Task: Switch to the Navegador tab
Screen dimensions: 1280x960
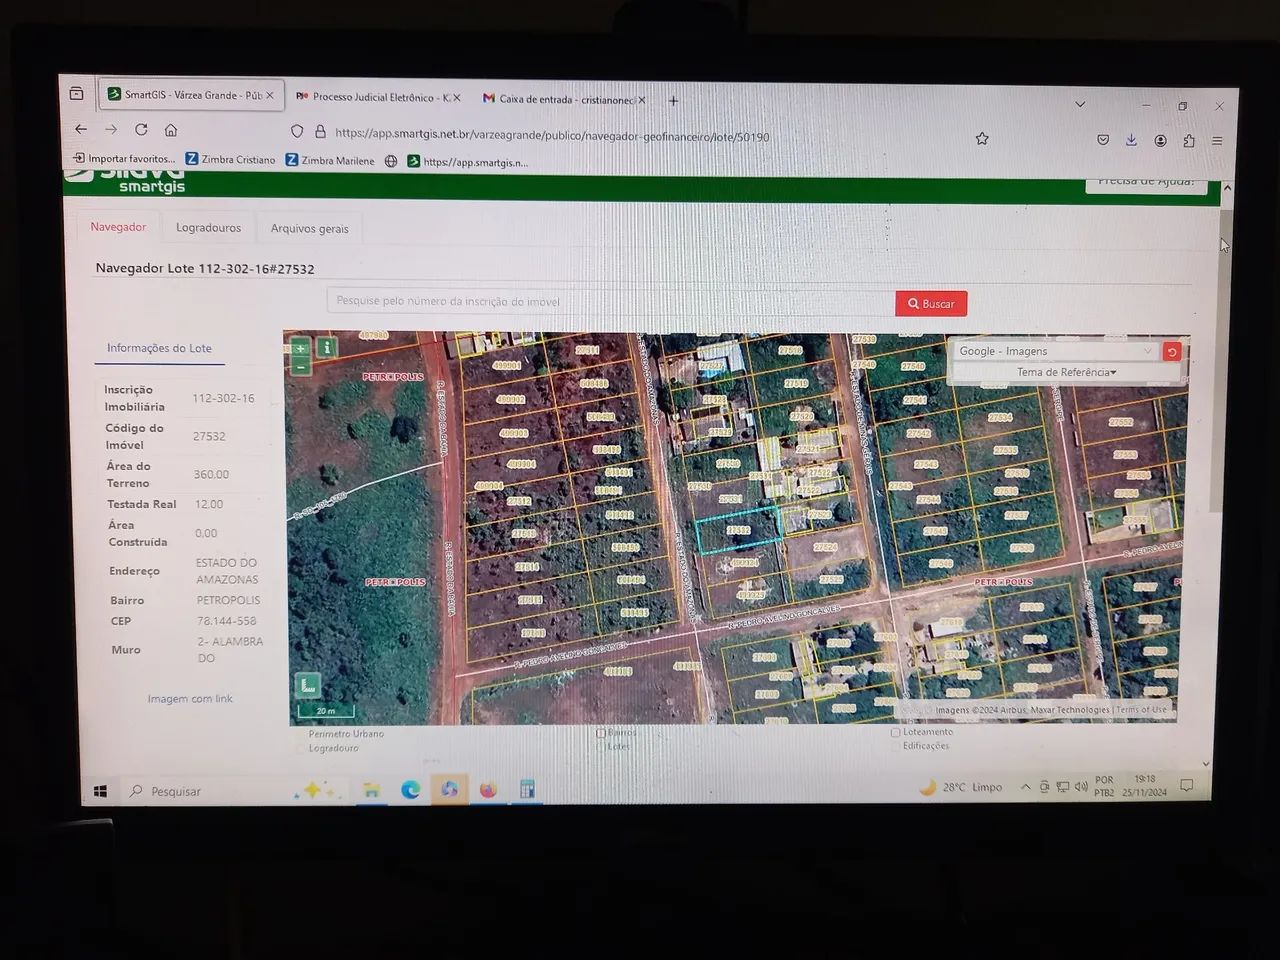Action: (x=118, y=227)
